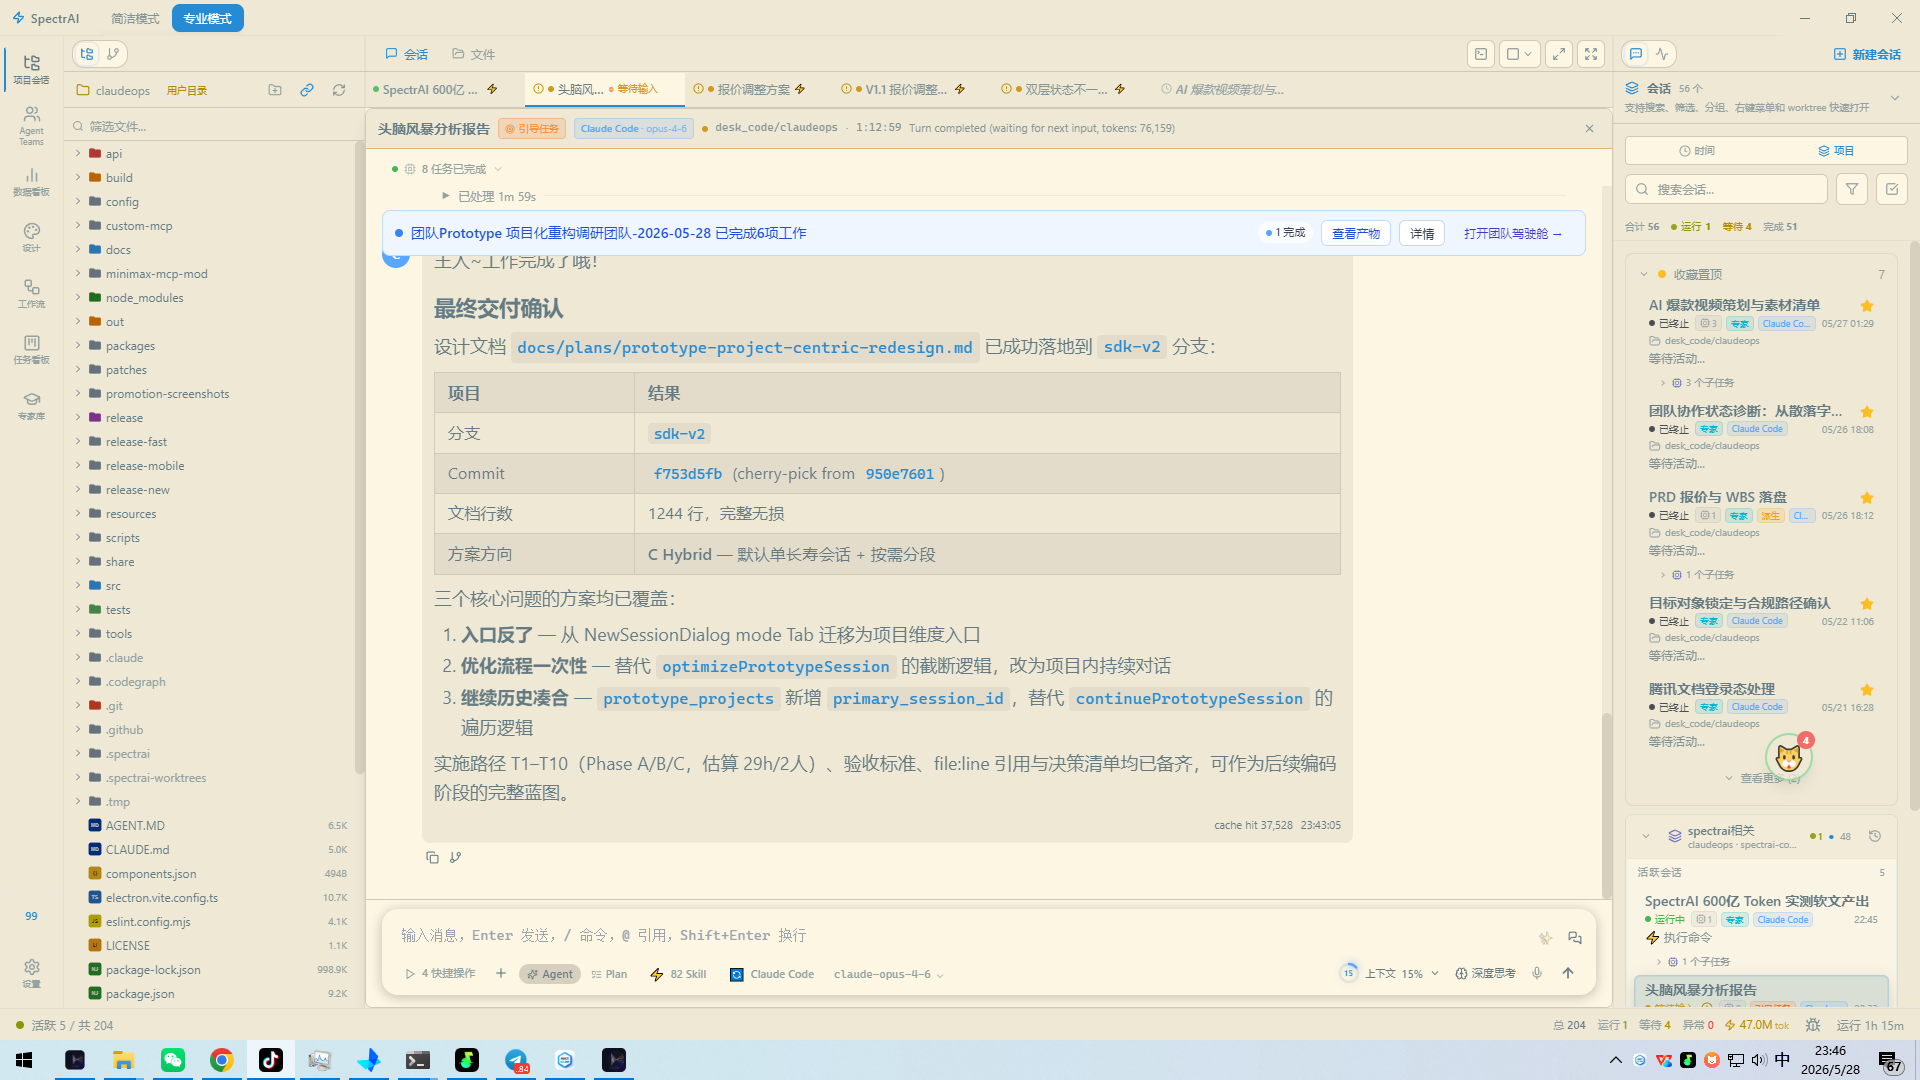The width and height of the screenshot is (1920, 1080).
Task: Open the cat mascot assistant avatar
Action: 1789,758
